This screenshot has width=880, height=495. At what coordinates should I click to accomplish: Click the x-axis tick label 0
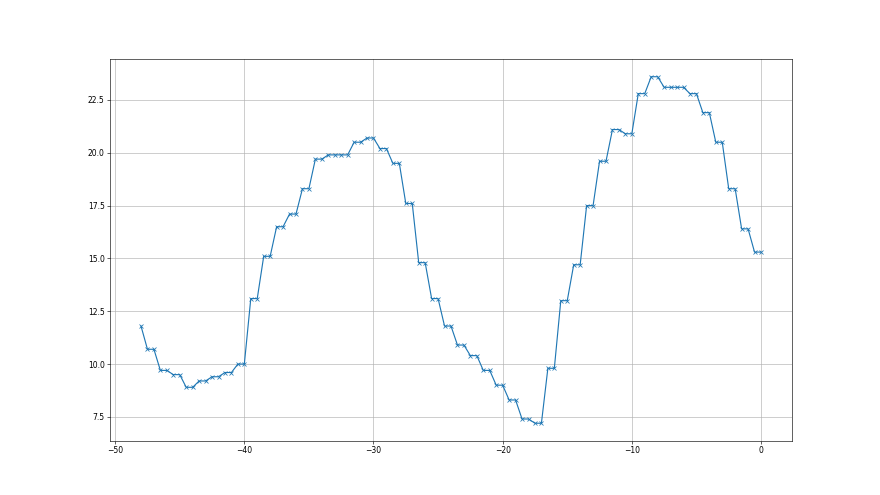click(x=761, y=450)
